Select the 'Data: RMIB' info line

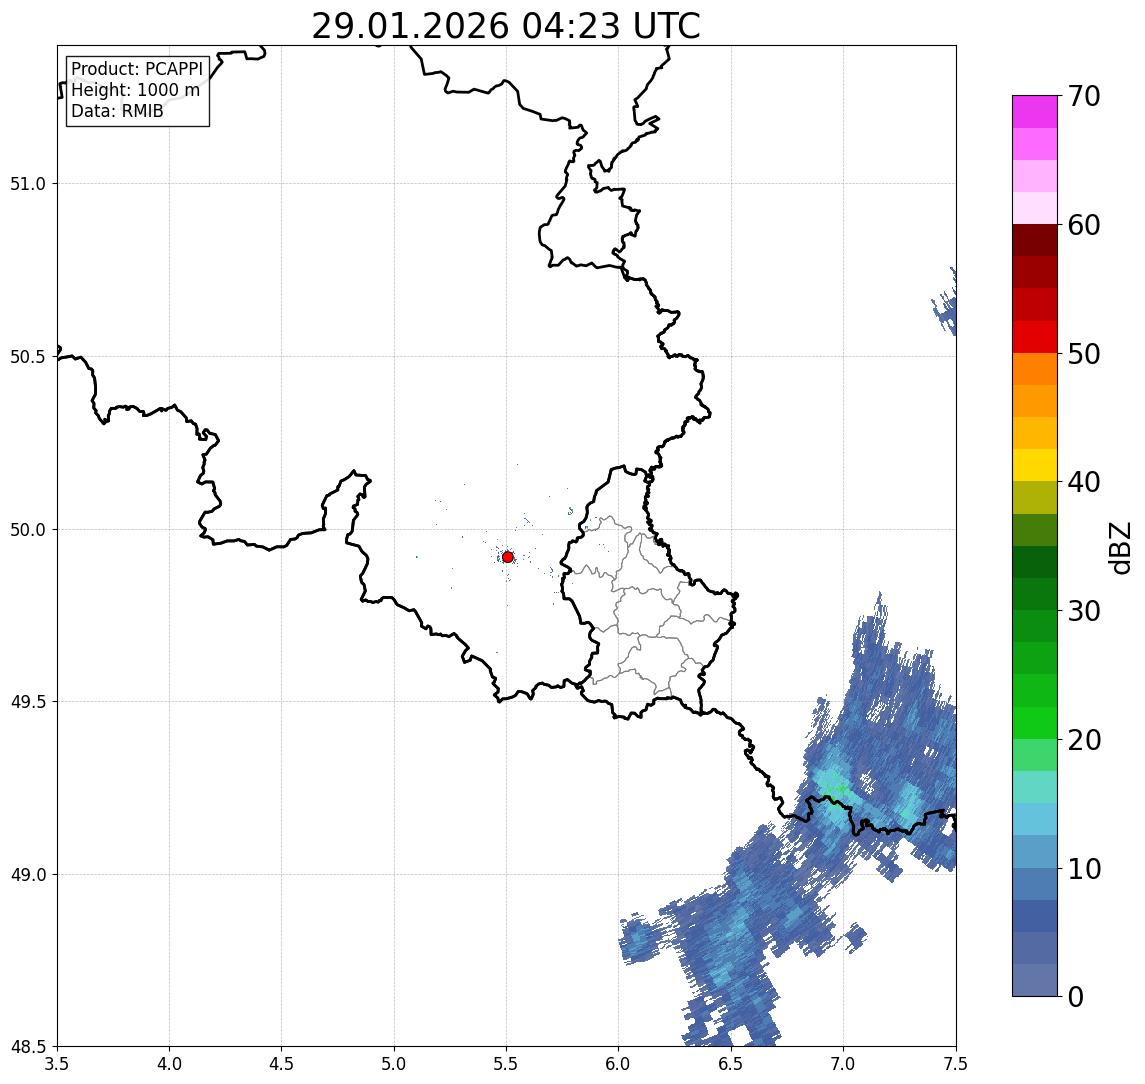pyautogui.click(x=117, y=111)
